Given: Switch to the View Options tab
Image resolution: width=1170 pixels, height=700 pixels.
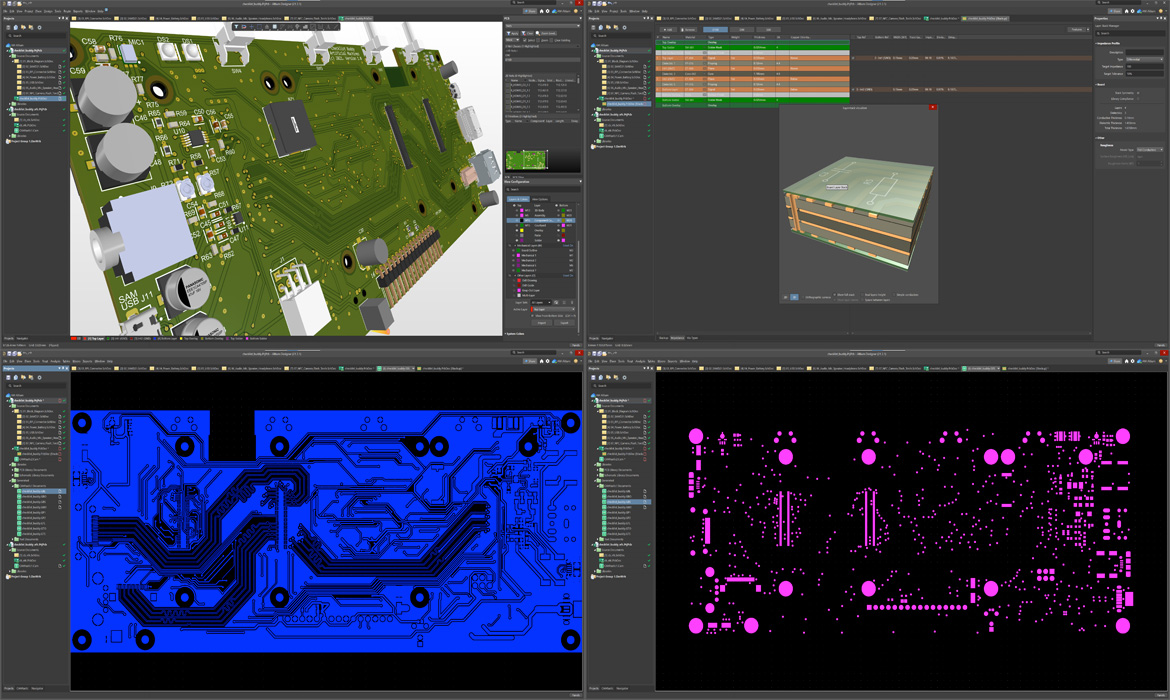Looking at the screenshot, I should [x=539, y=199].
